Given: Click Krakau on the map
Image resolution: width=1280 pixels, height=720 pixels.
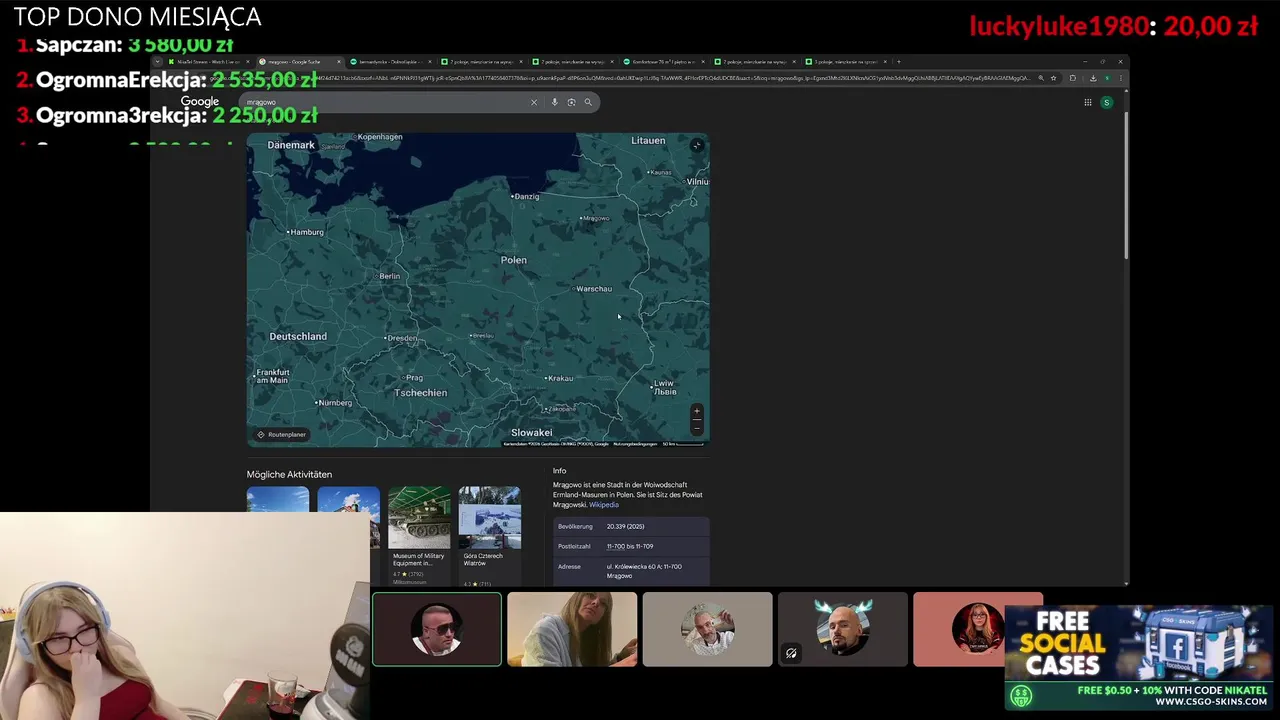Looking at the screenshot, I should [x=560, y=378].
